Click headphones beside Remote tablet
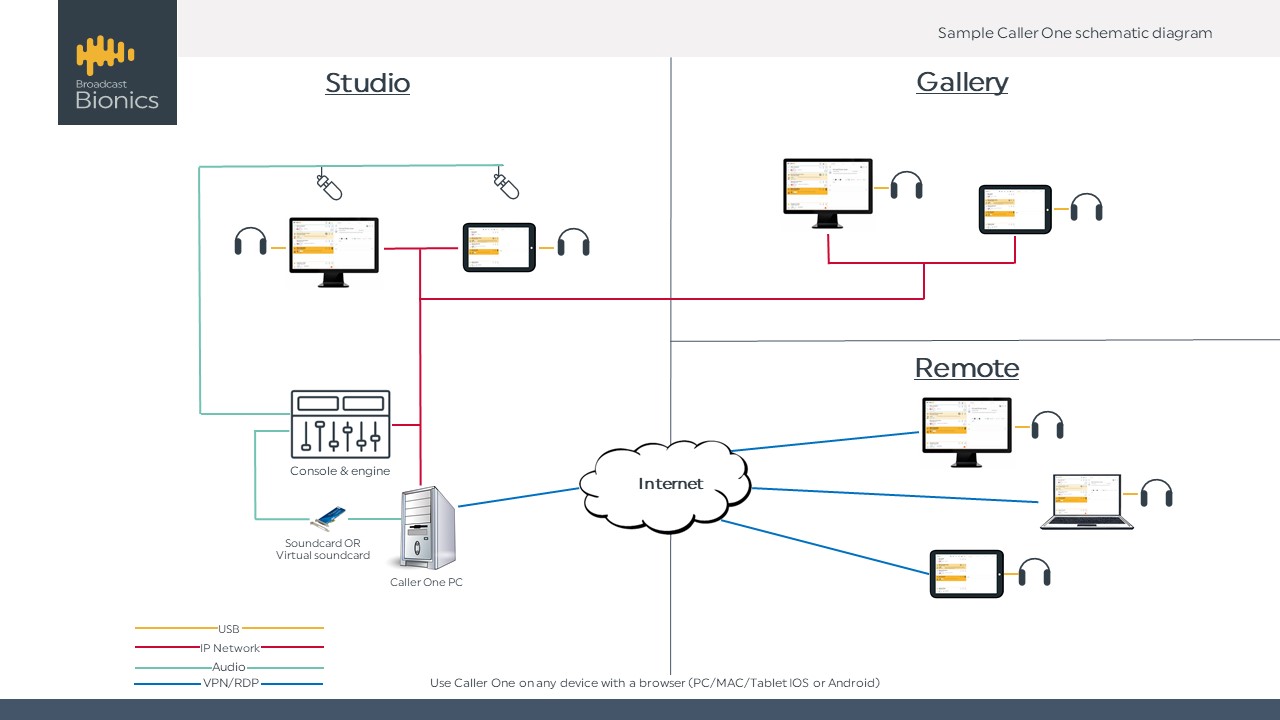This screenshot has height=720, width=1280. (1034, 573)
